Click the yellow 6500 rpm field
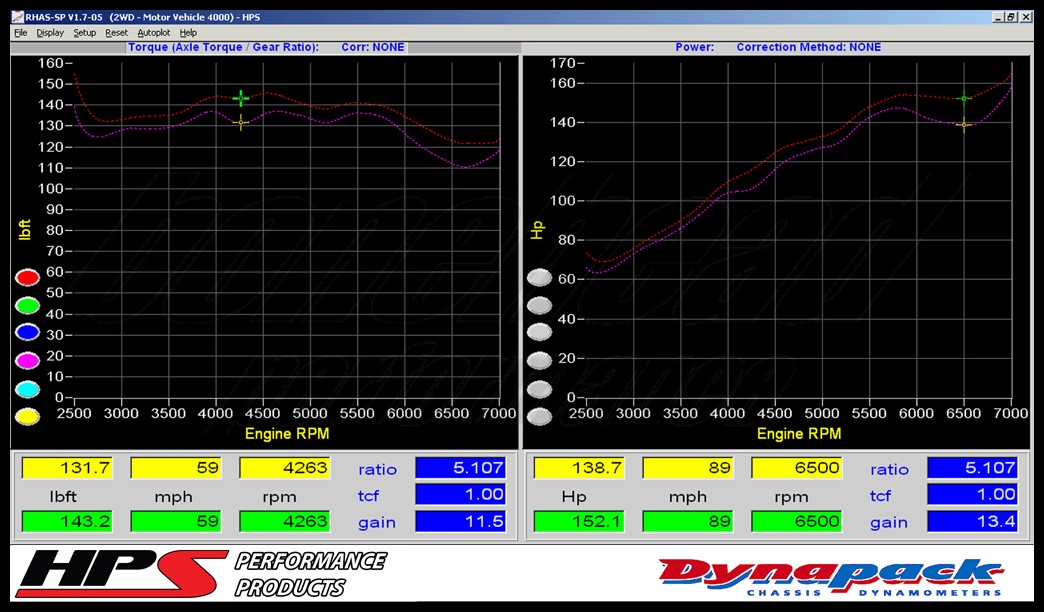The image size is (1044, 612). point(796,467)
